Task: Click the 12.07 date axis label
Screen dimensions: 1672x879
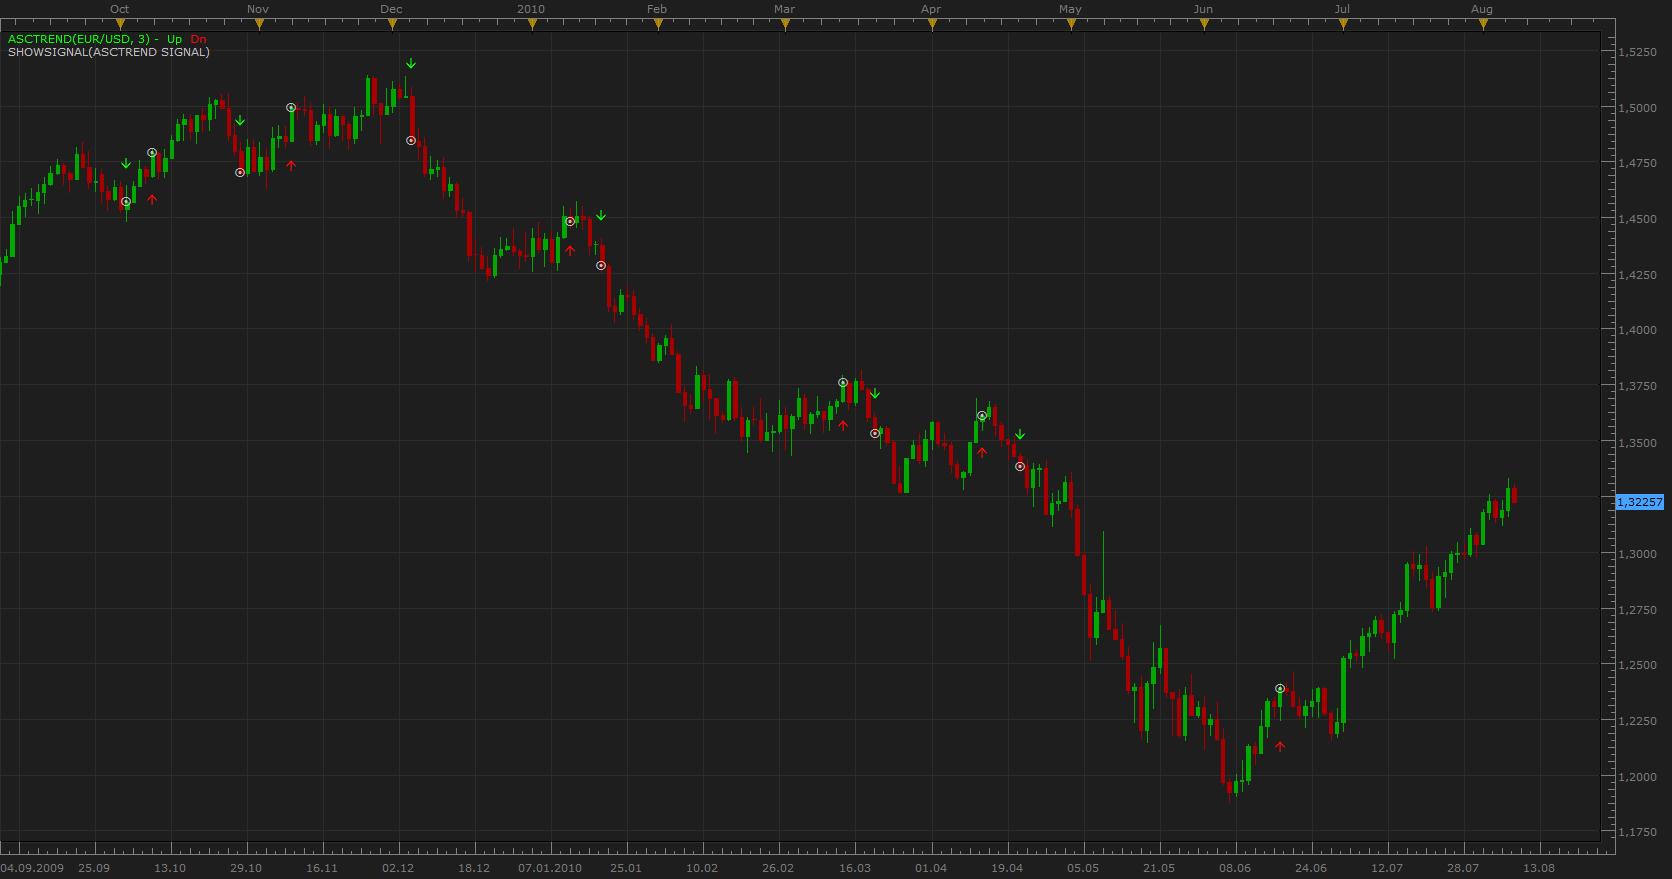Action: click(1387, 868)
